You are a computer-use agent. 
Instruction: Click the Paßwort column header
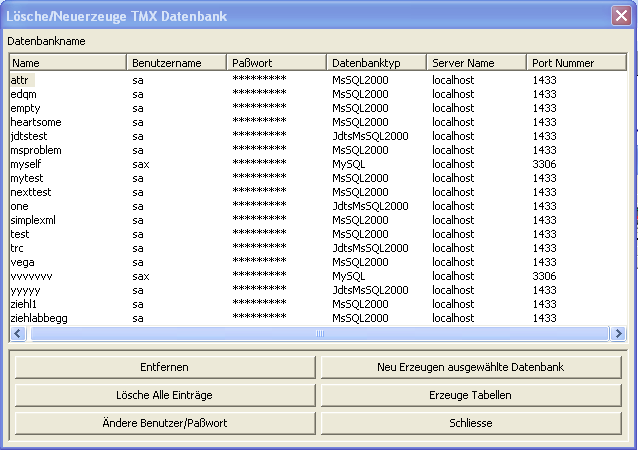[276, 63]
